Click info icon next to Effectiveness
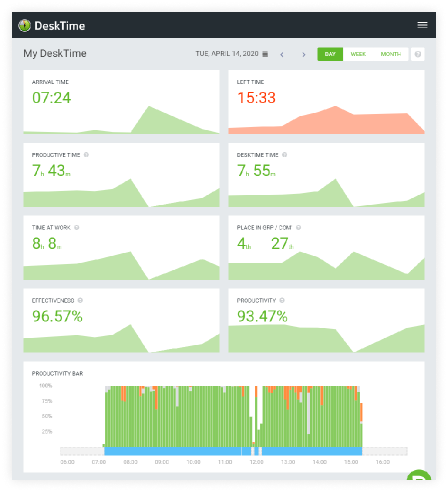 (80, 300)
